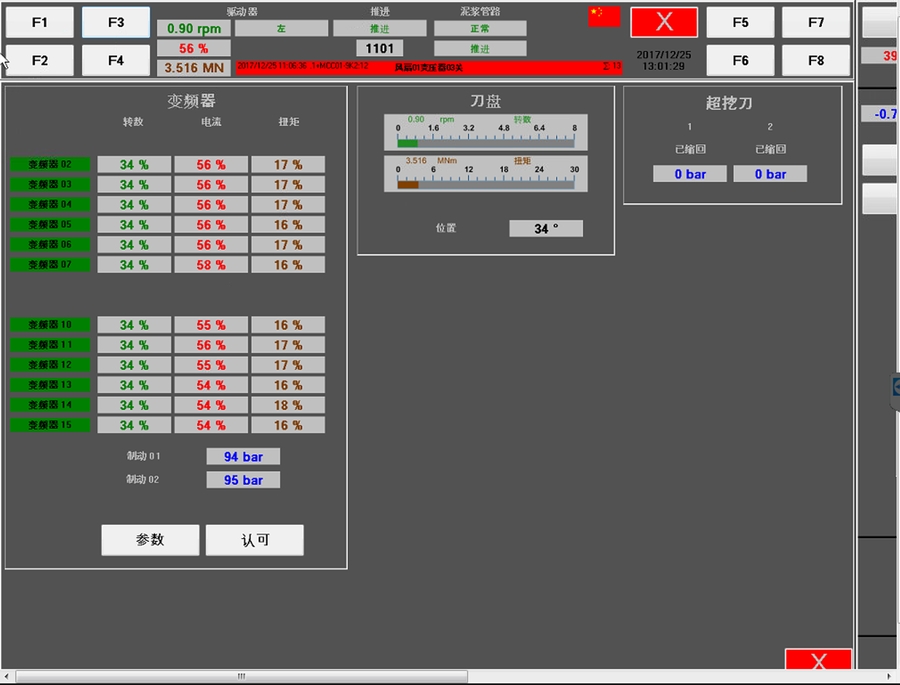The width and height of the screenshot is (900, 685).
Task: Click the 34° position value field
Action: [x=546, y=229]
